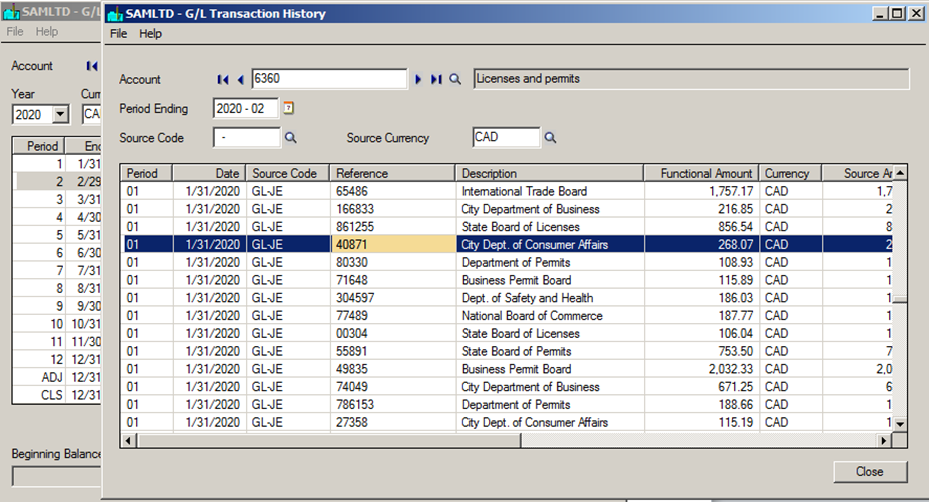Viewport: 929px width, 502px height.
Task: Select Department of Permits row 80330
Action: pyautogui.click(x=508, y=262)
